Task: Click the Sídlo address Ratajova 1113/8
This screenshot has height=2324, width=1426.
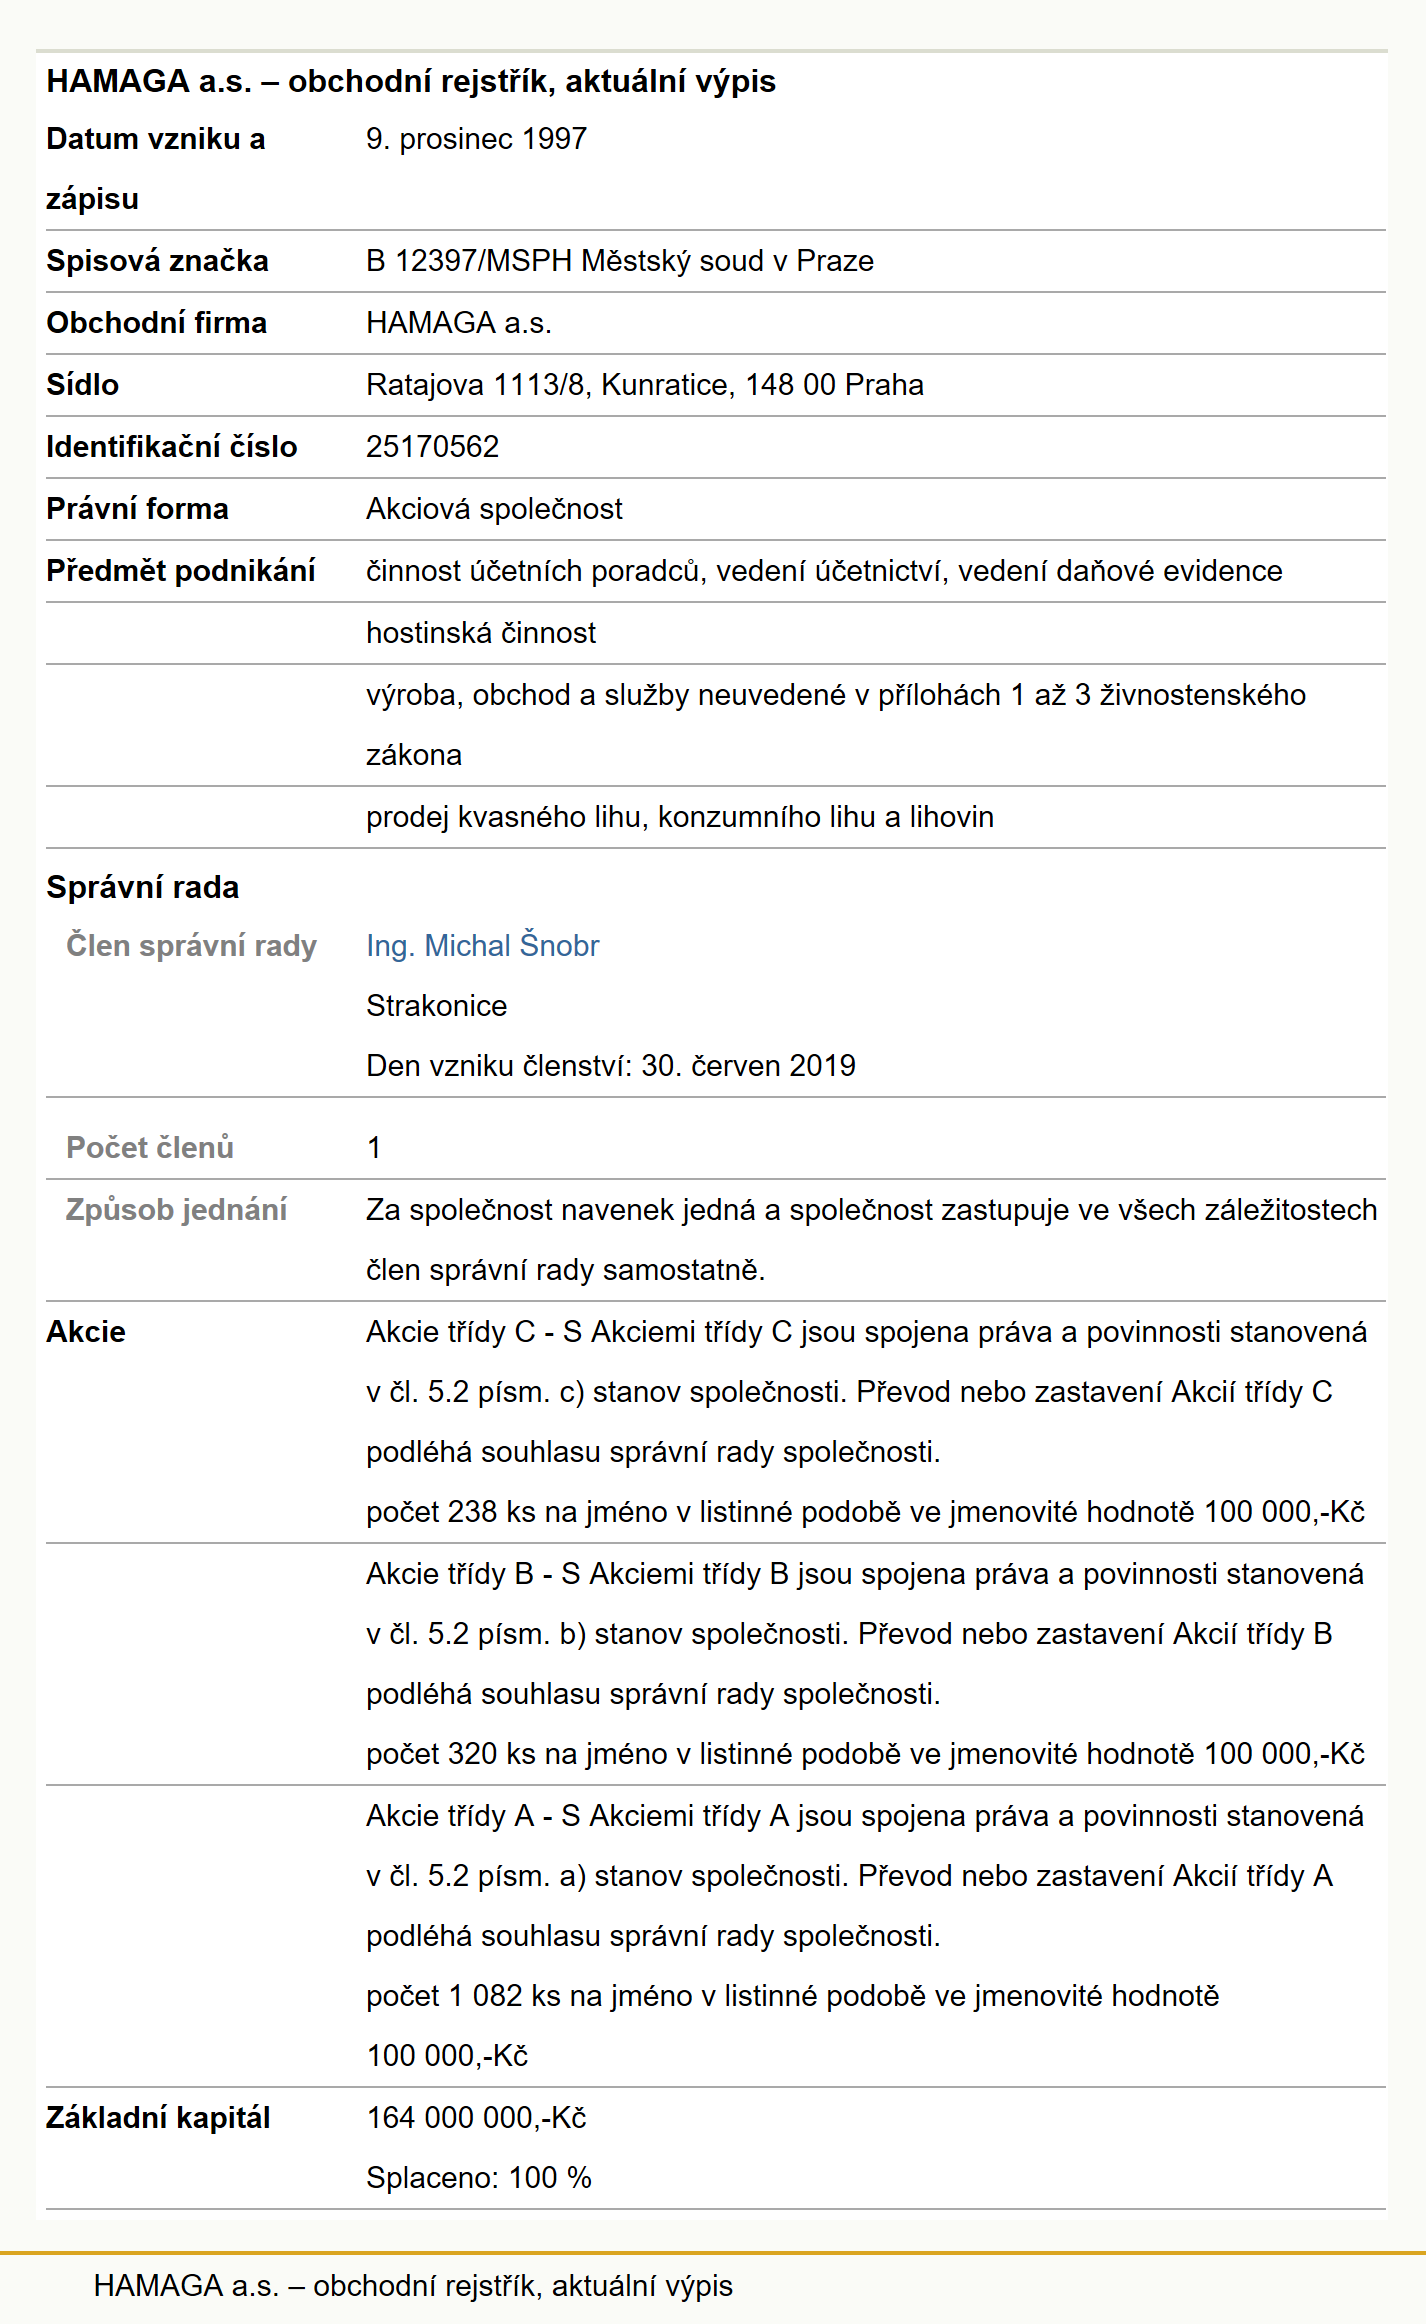Action: [644, 385]
